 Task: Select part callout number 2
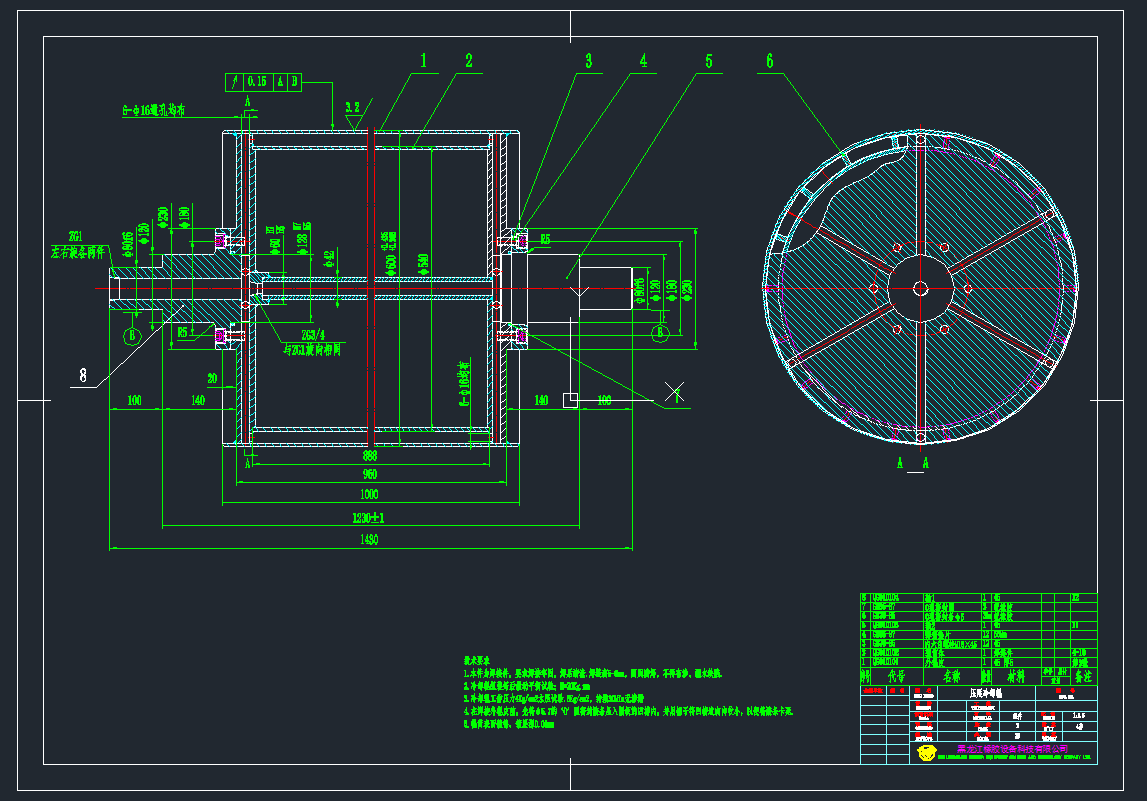468,61
